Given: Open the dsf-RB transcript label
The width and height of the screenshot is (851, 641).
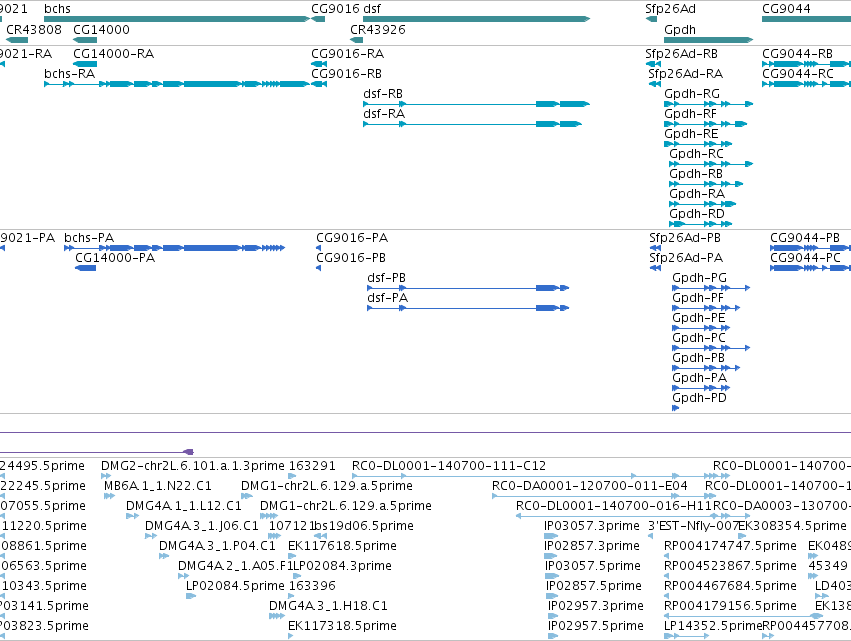Looking at the screenshot, I should (x=383, y=94).
